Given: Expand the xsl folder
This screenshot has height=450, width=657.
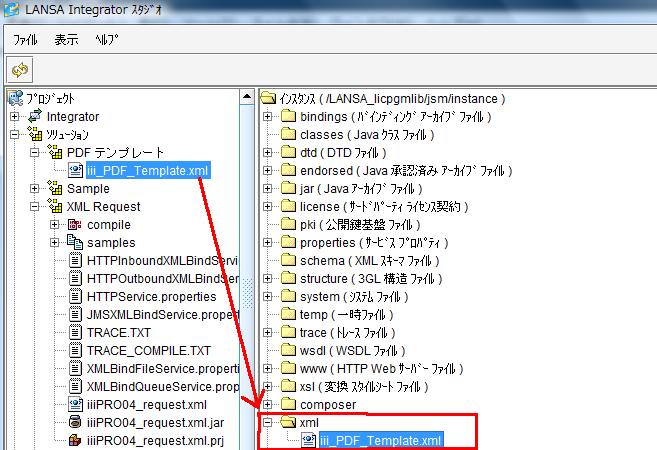Looking at the screenshot, I should click(x=268, y=387).
